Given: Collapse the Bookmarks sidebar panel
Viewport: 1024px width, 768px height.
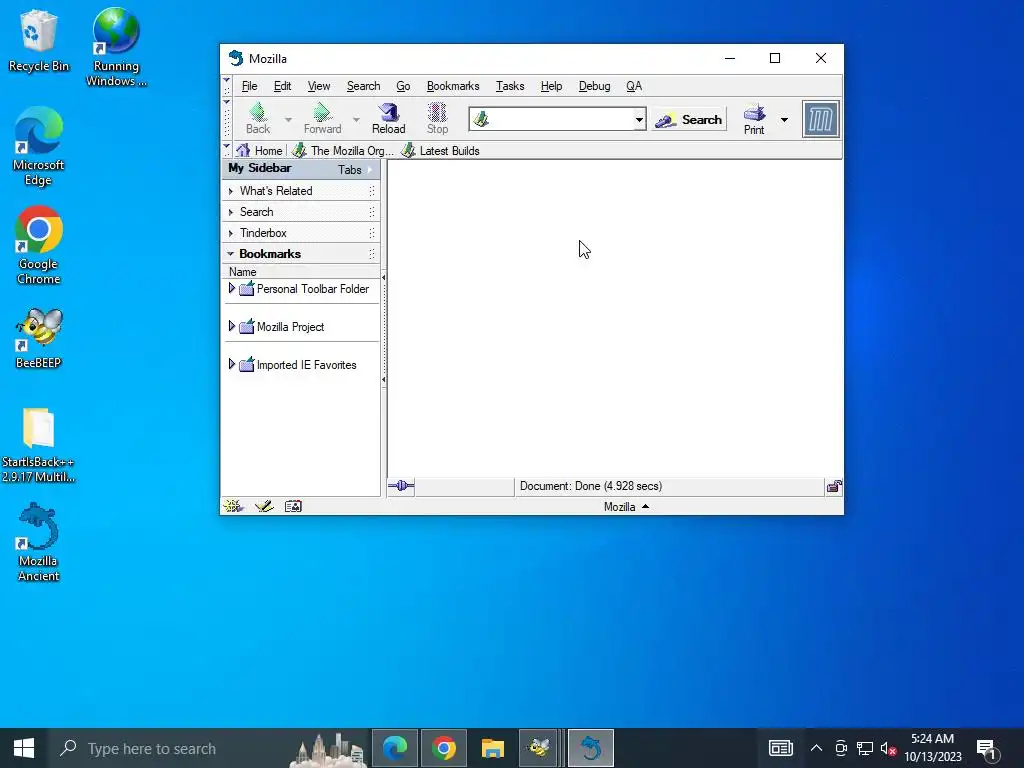Looking at the screenshot, I should tap(300, 253).
